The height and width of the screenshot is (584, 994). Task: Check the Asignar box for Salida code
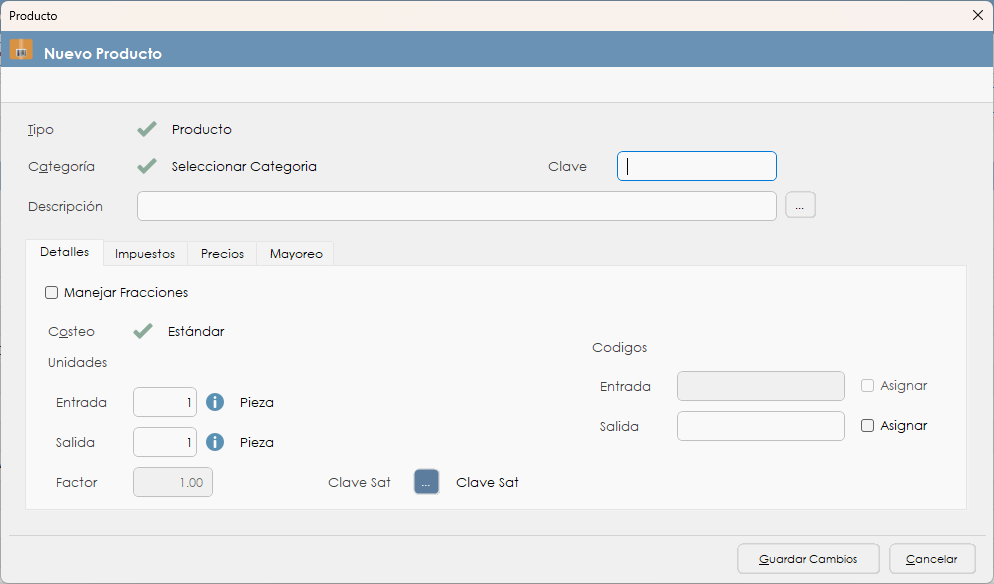pos(867,426)
